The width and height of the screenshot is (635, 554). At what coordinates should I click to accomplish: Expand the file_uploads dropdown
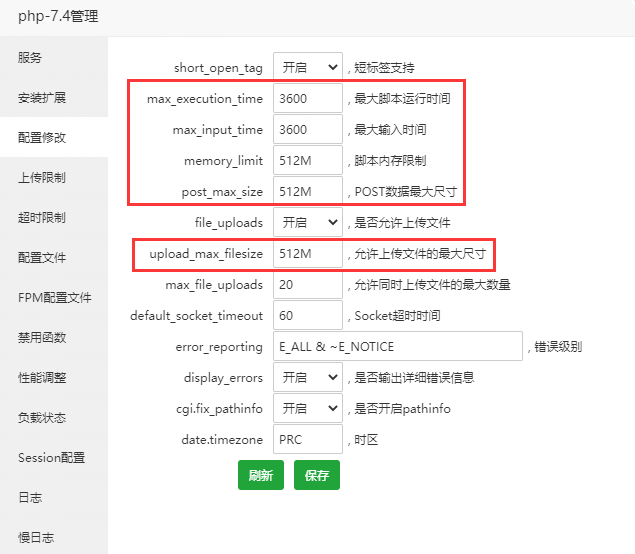pyautogui.click(x=307, y=222)
